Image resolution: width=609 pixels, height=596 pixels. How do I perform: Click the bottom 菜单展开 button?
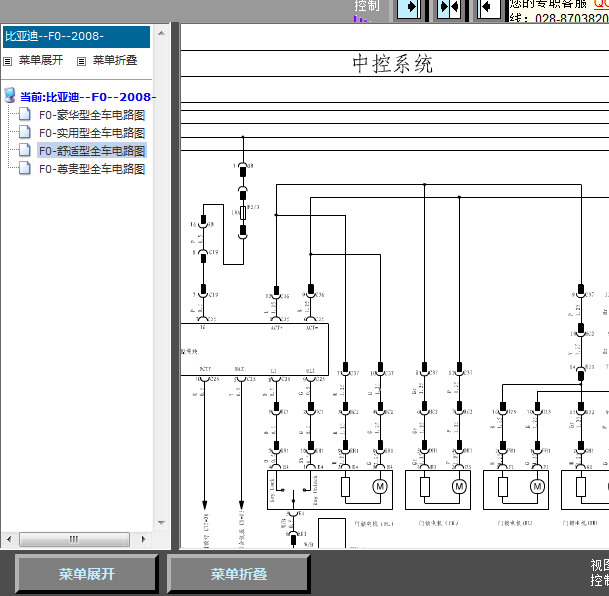87,574
